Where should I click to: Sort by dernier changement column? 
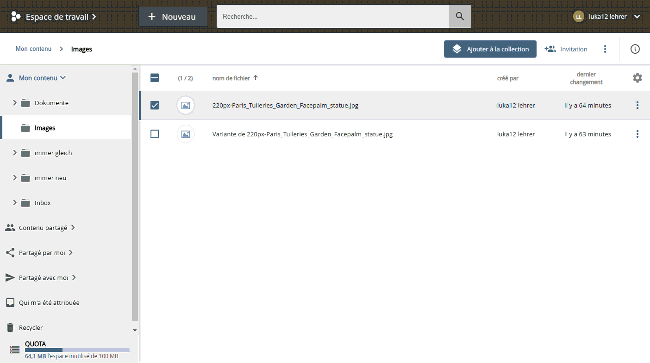pyautogui.click(x=586, y=78)
